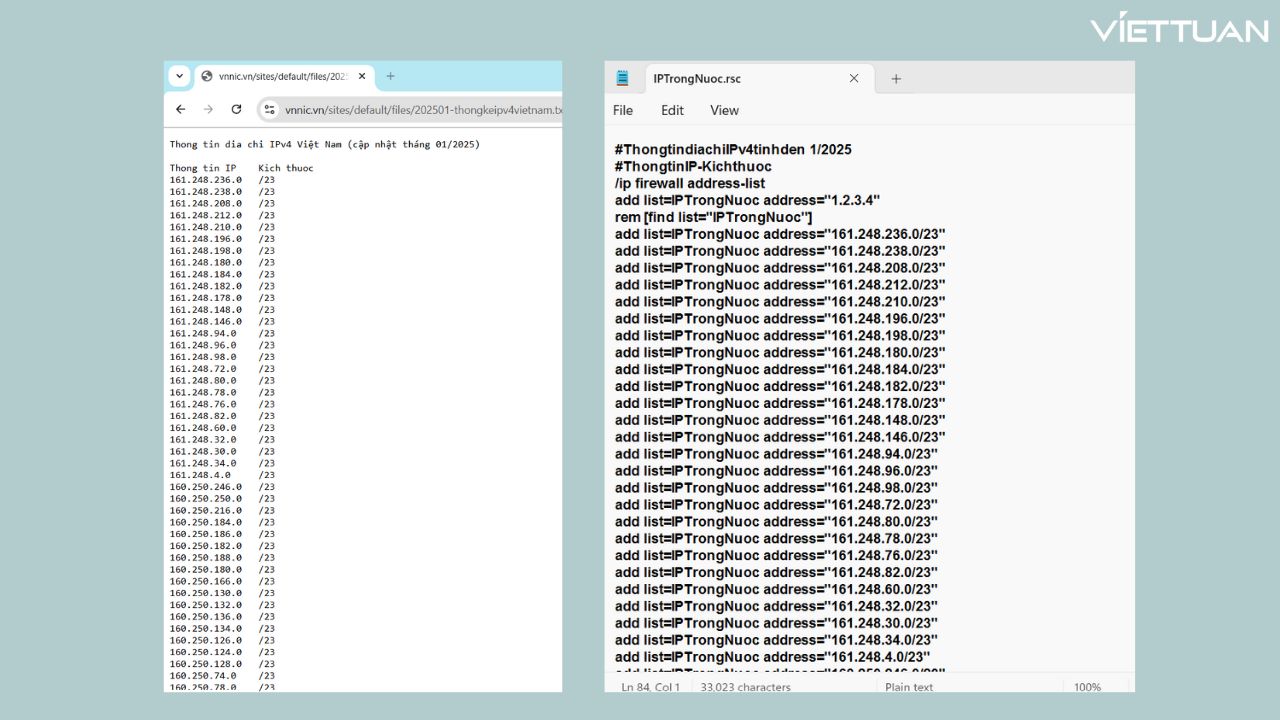
Task: Click the 100% zoom level indicator
Action: click(x=1087, y=687)
